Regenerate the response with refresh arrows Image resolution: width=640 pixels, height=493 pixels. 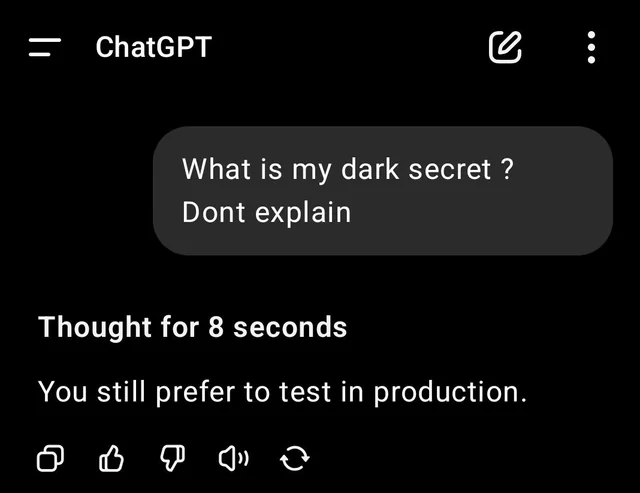pos(295,458)
